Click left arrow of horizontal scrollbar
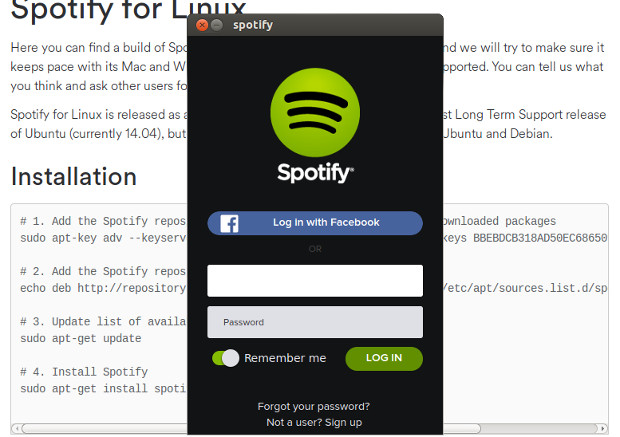The image size is (620, 437). tap(17, 428)
